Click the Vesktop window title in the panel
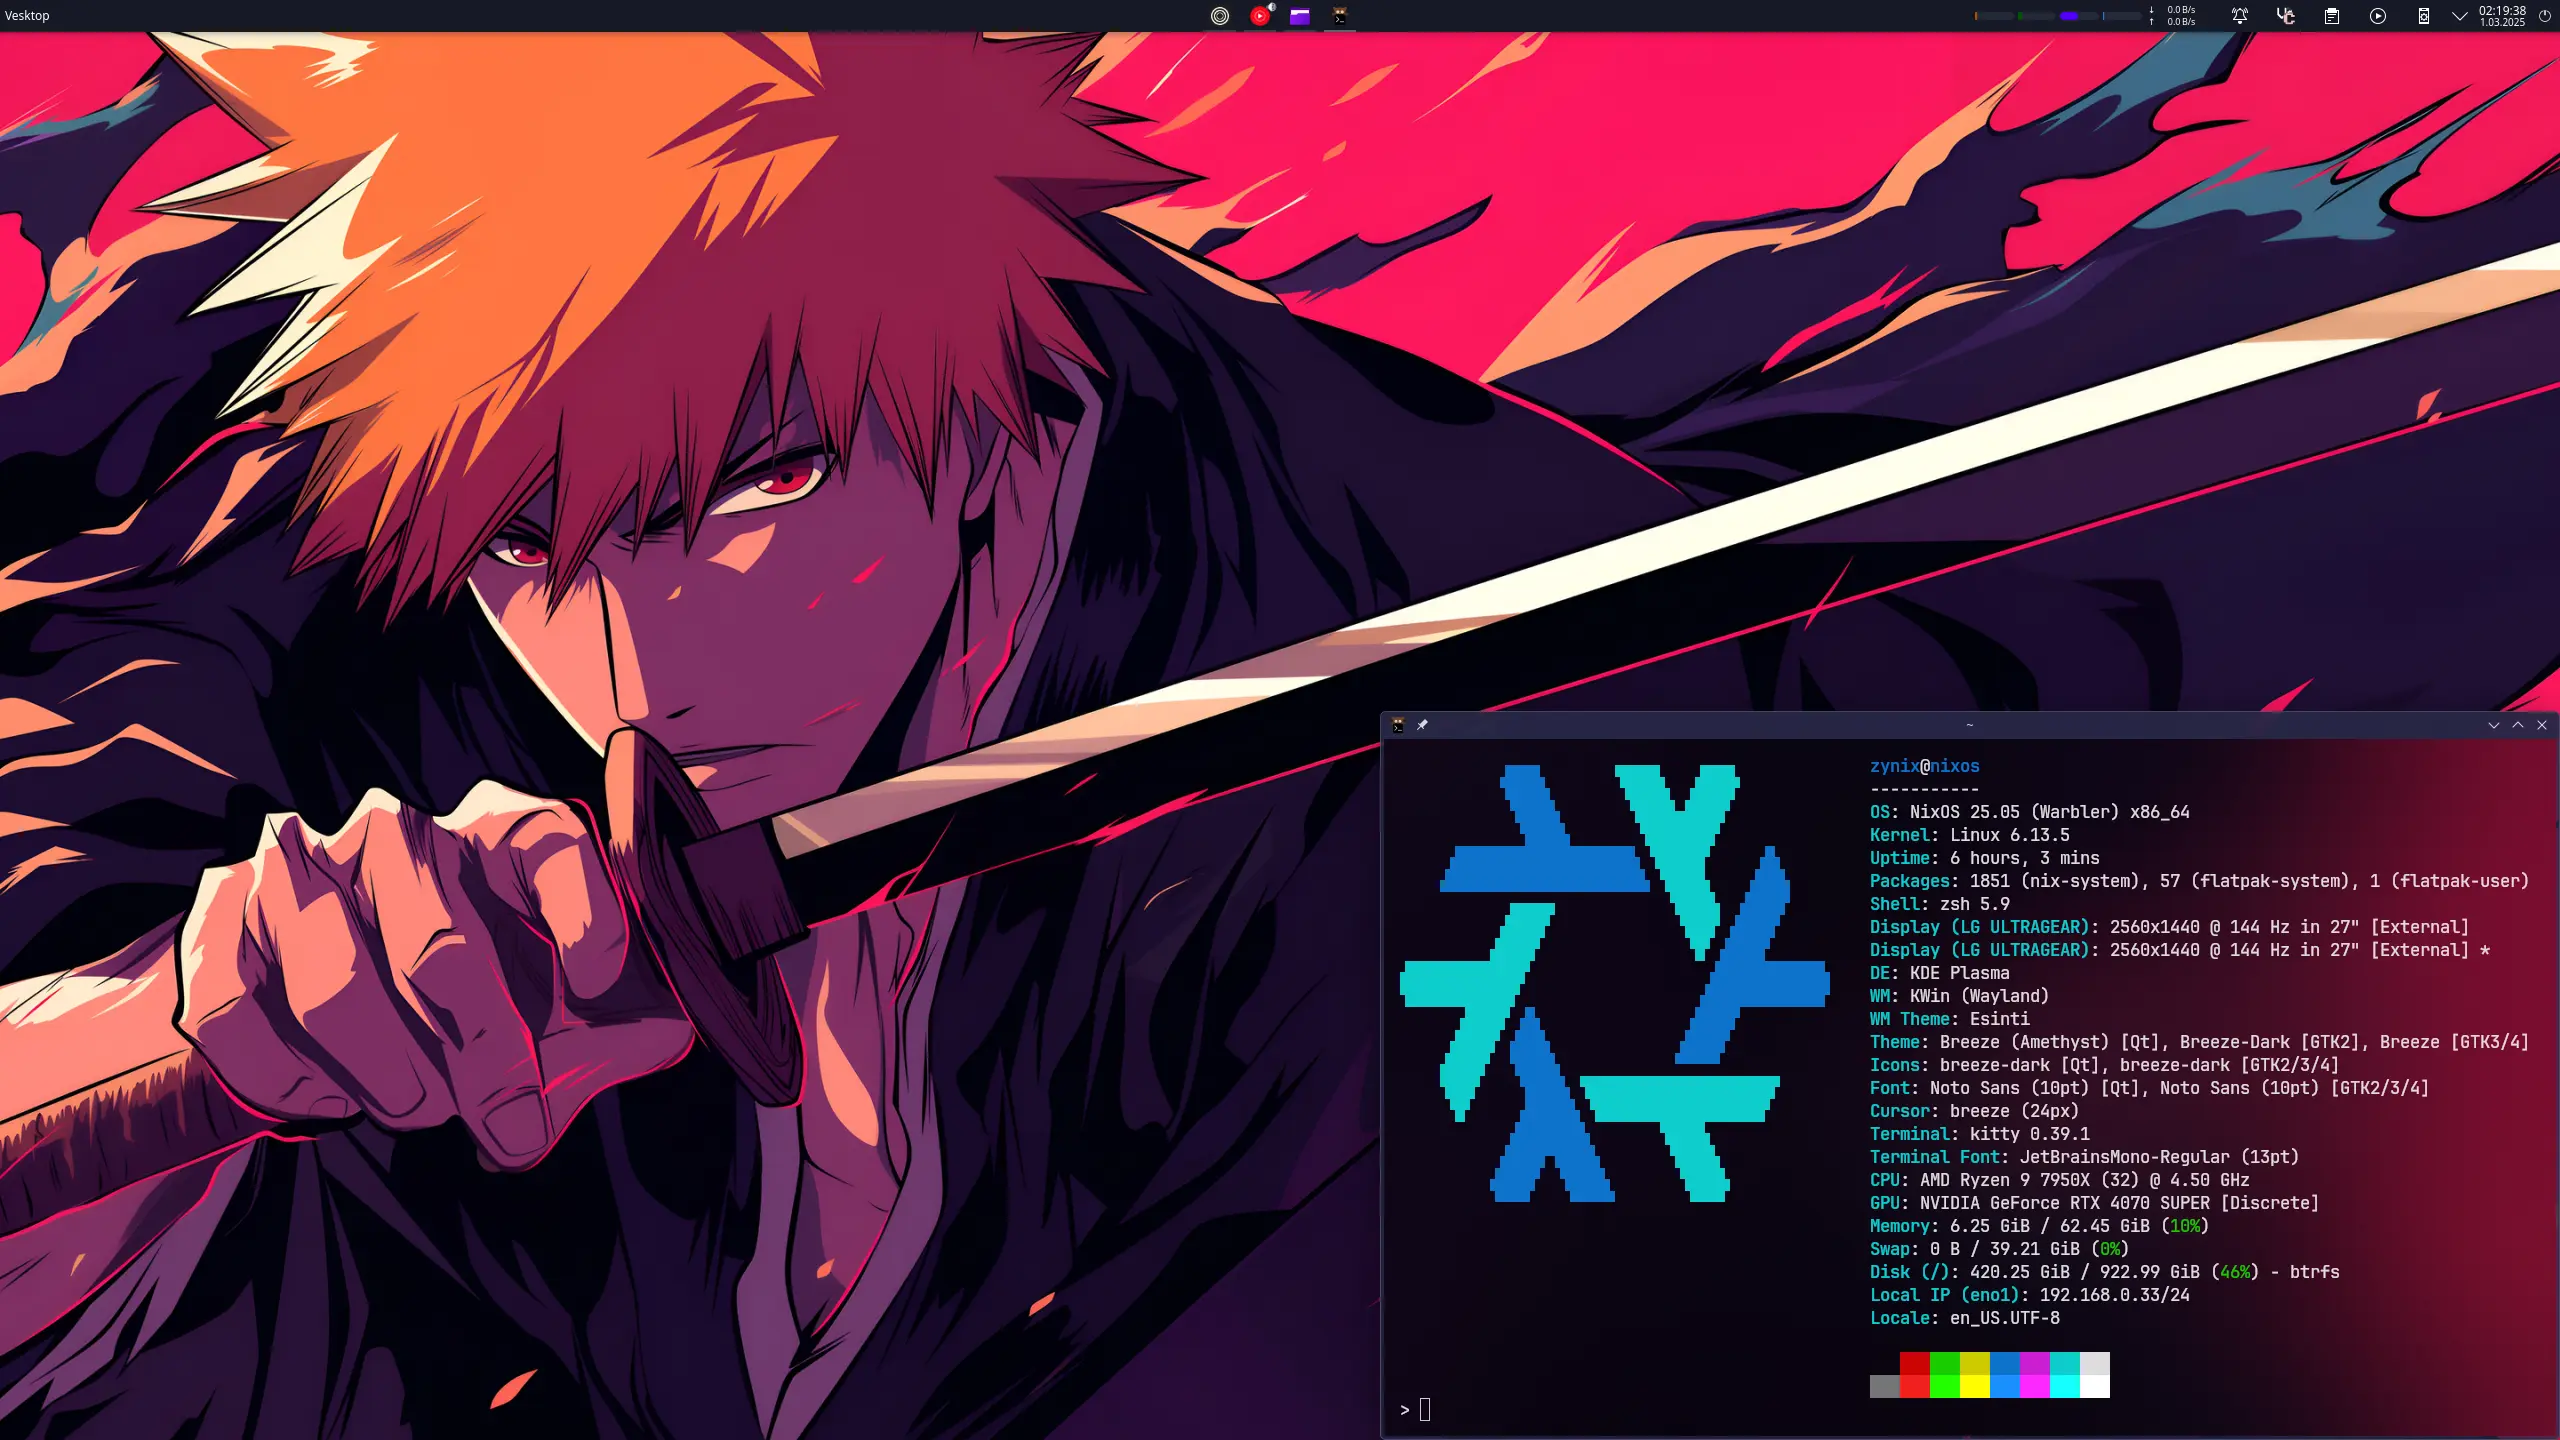Image resolution: width=2560 pixels, height=1440 pixels. 27,16
